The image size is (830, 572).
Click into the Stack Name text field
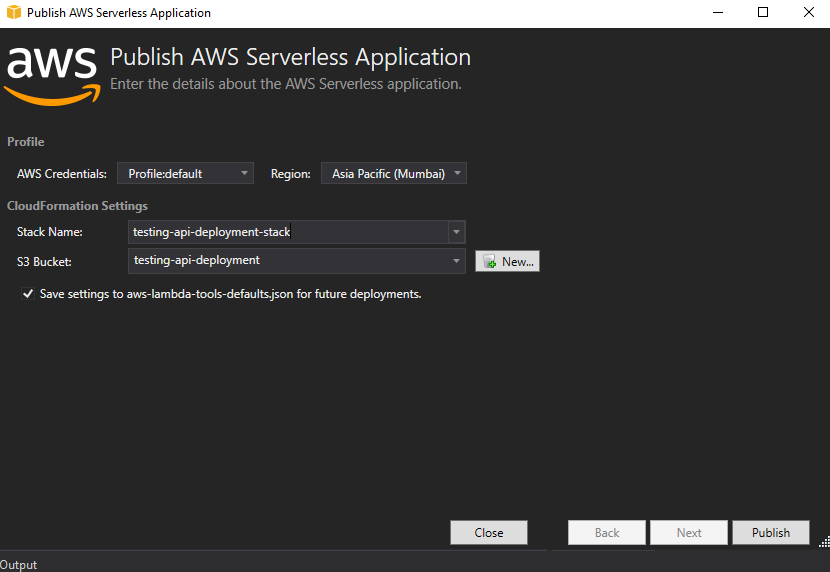[288, 232]
